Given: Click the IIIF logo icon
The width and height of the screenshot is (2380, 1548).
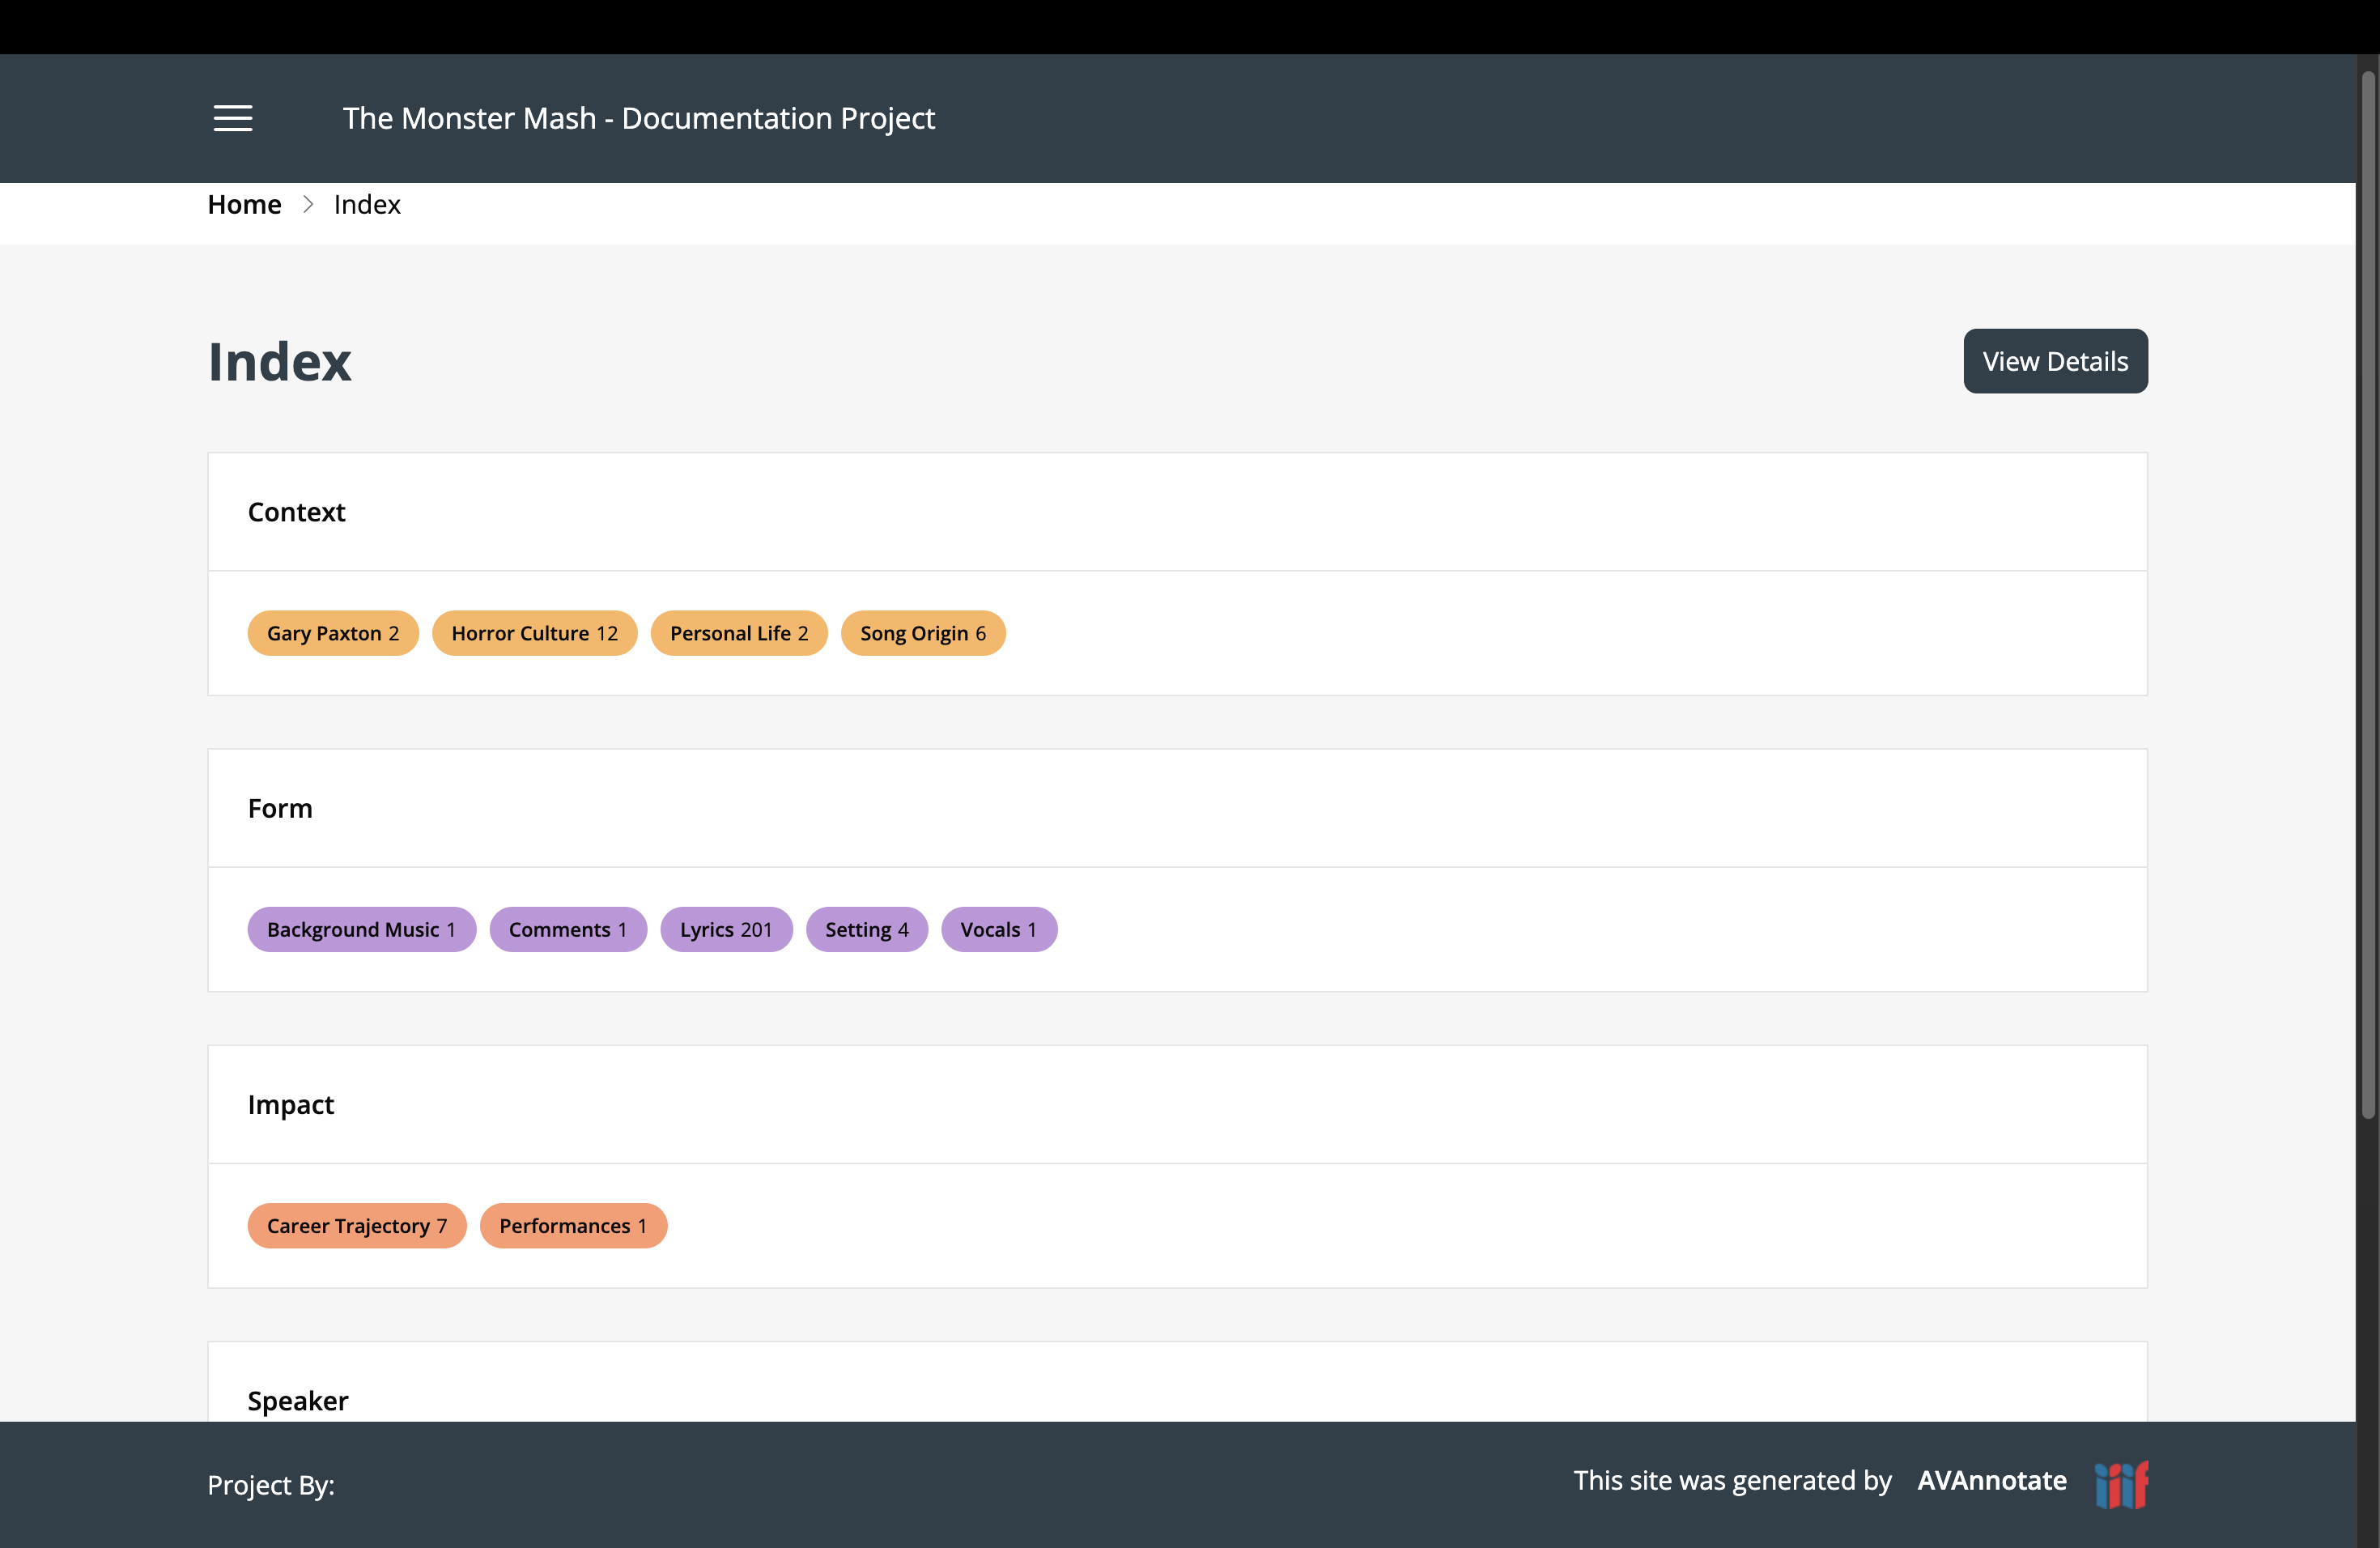Looking at the screenshot, I should tap(2121, 1484).
